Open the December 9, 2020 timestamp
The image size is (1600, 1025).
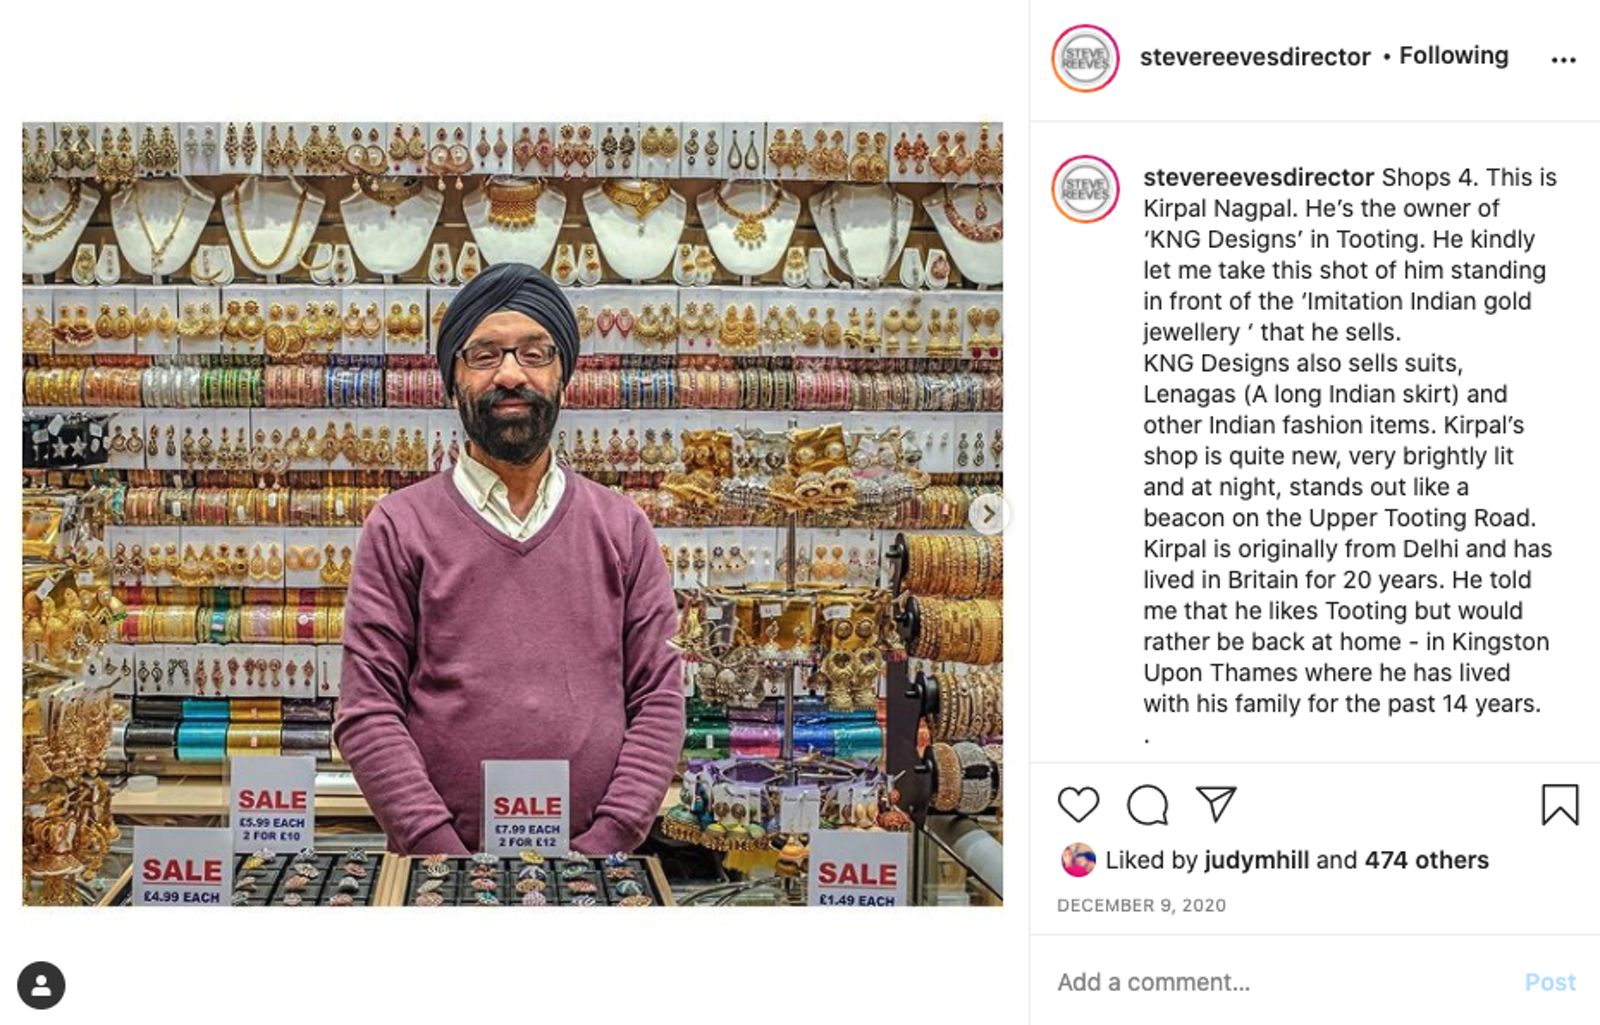click(x=1141, y=905)
